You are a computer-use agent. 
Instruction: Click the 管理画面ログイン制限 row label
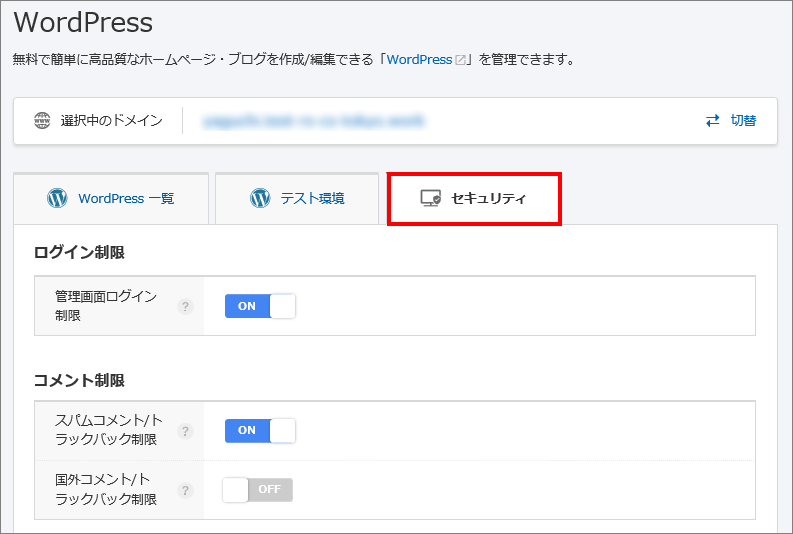tap(106, 305)
